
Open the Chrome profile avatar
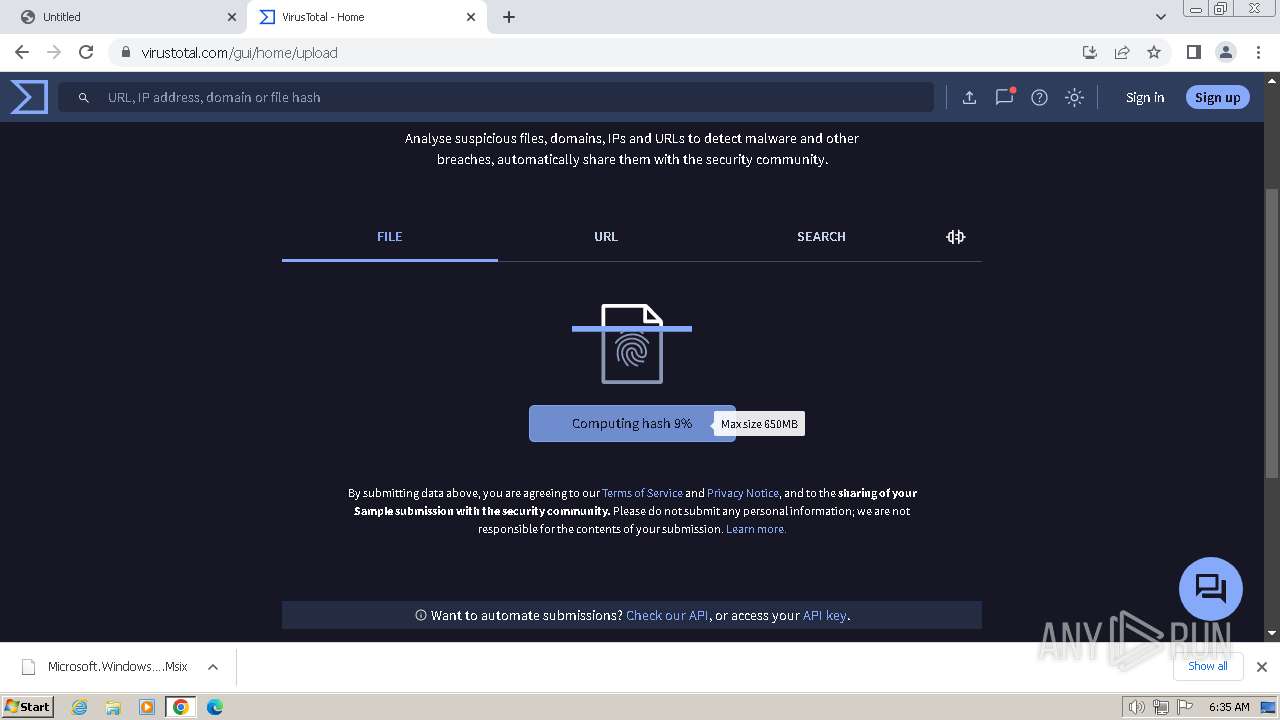tap(1225, 52)
